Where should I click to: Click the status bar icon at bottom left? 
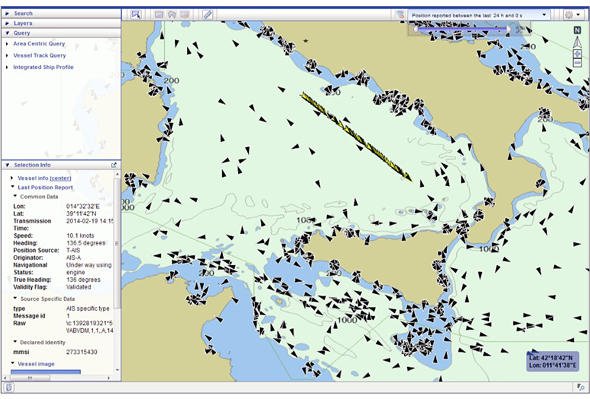pyautogui.click(x=9, y=387)
